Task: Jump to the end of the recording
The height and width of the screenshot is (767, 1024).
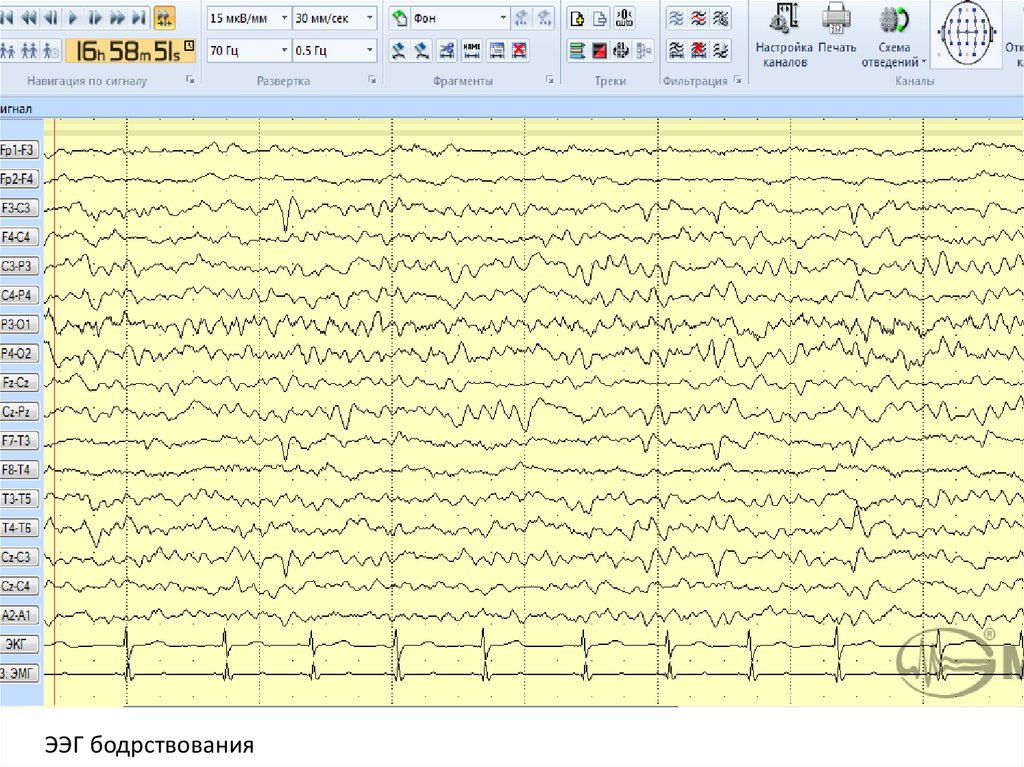Action: [x=139, y=17]
